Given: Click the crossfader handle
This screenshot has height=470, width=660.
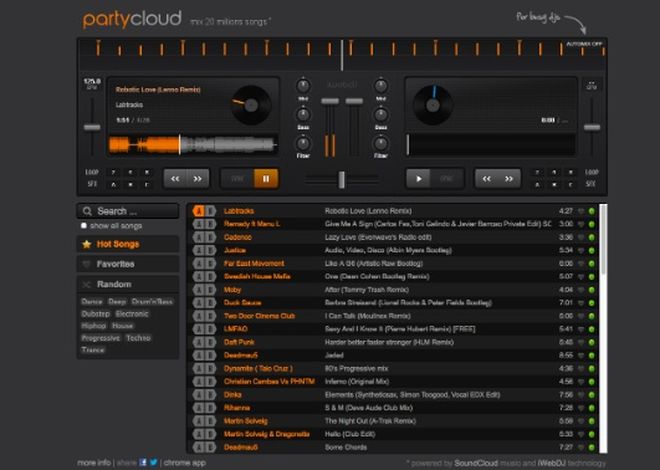Looking at the screenshot, I should pos(342,180).
